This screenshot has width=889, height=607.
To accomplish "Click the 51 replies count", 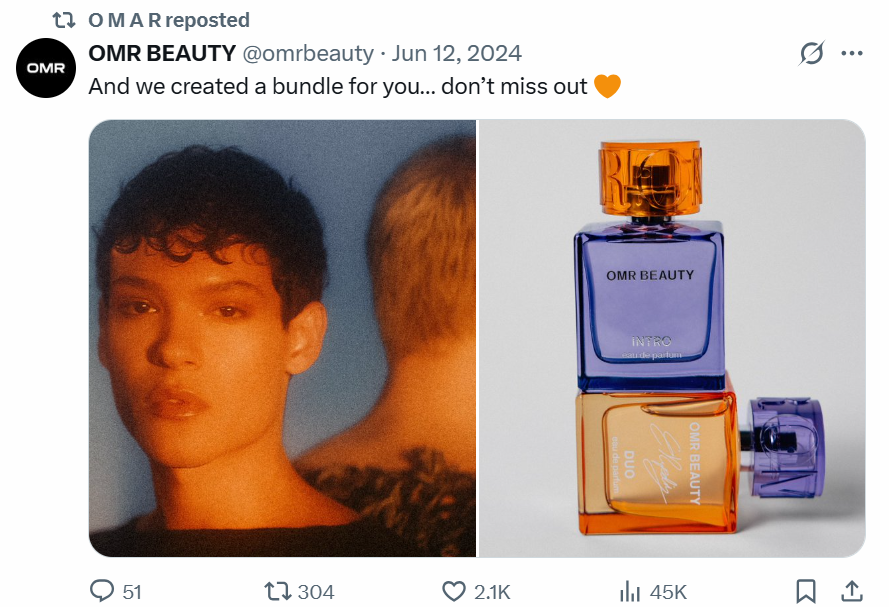I will 132,592.
